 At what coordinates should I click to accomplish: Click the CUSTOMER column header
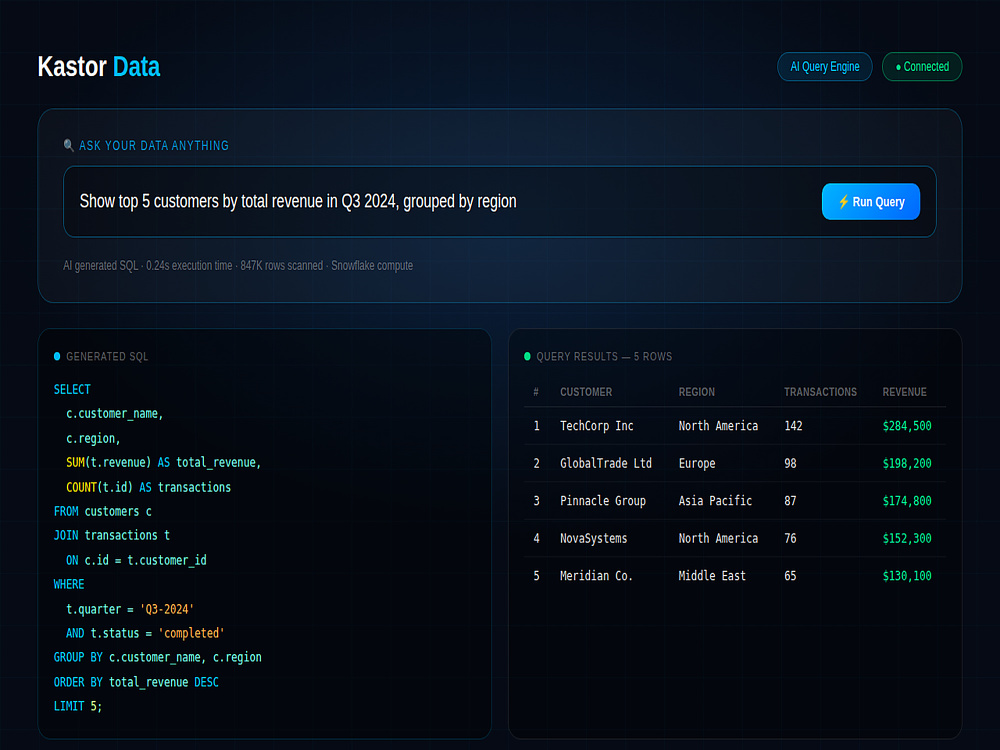pos(585,392)
